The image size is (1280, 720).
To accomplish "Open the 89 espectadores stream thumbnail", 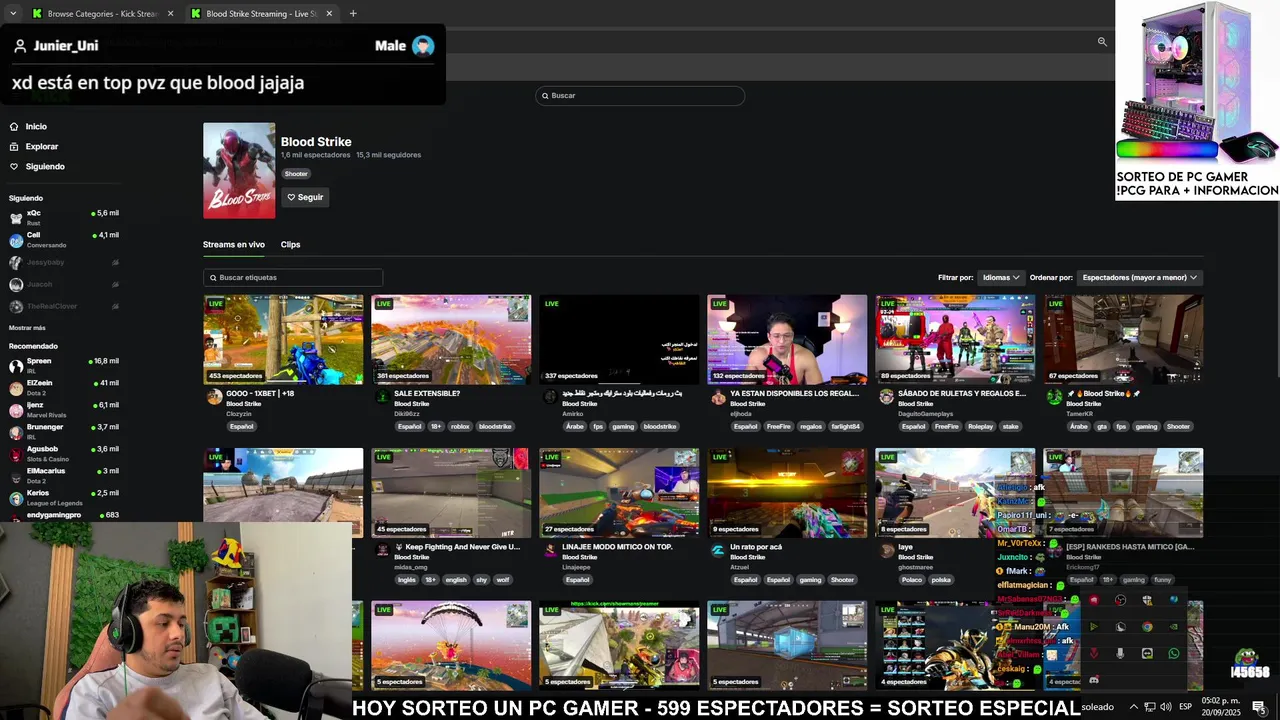I will 955,339.
